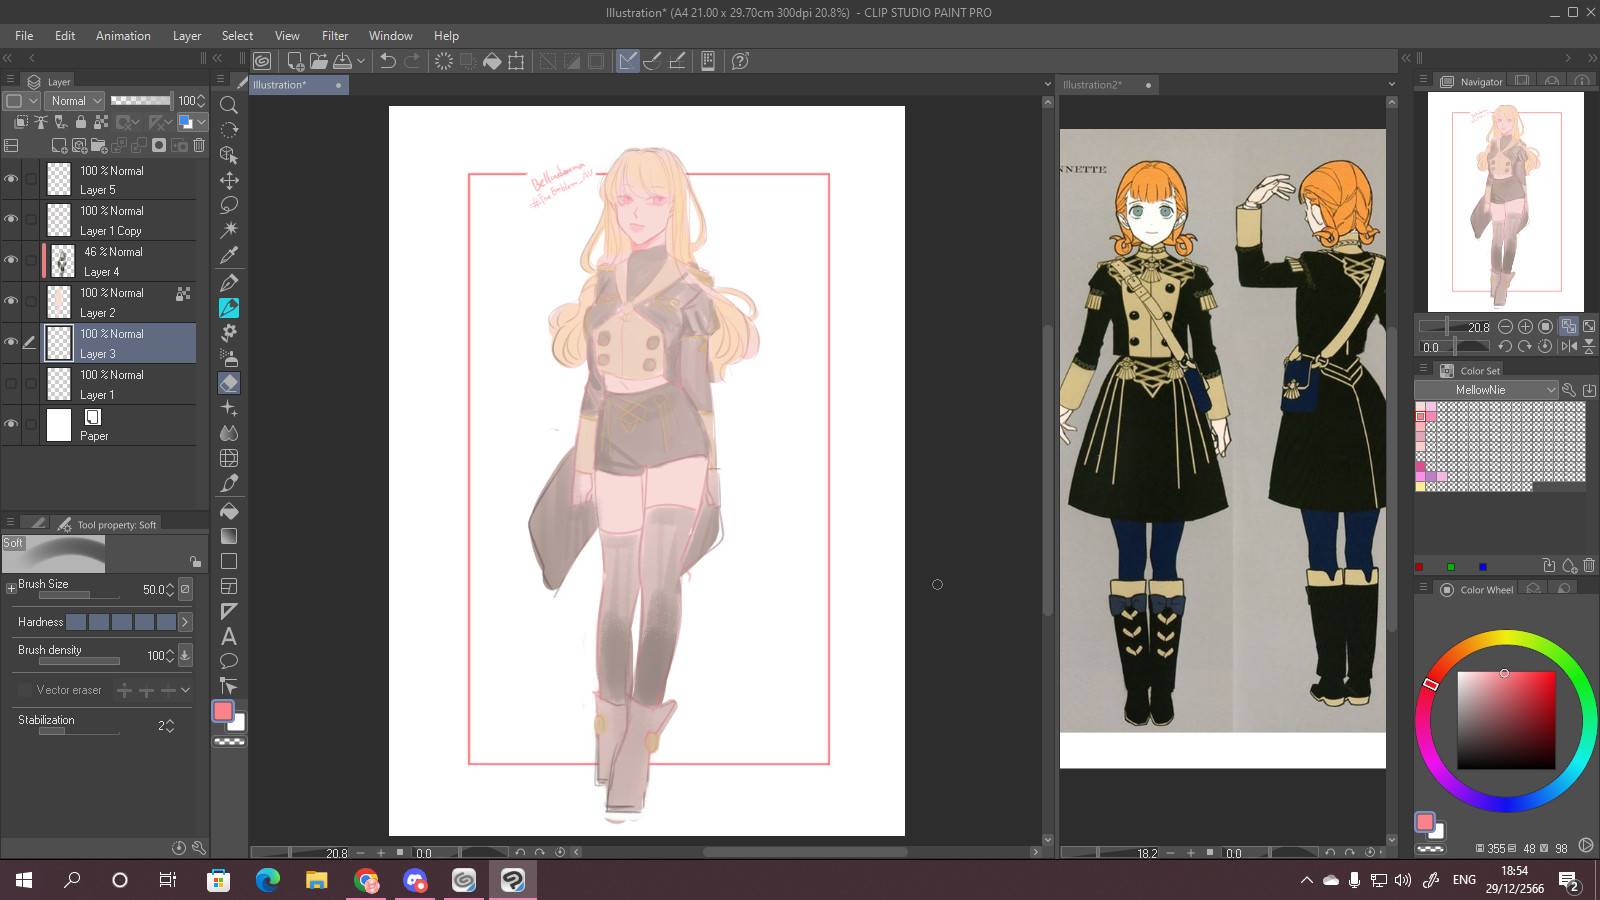Click the Undo arrow in command bar
This screenshot has height=900, width=1600.
(388, 61)
